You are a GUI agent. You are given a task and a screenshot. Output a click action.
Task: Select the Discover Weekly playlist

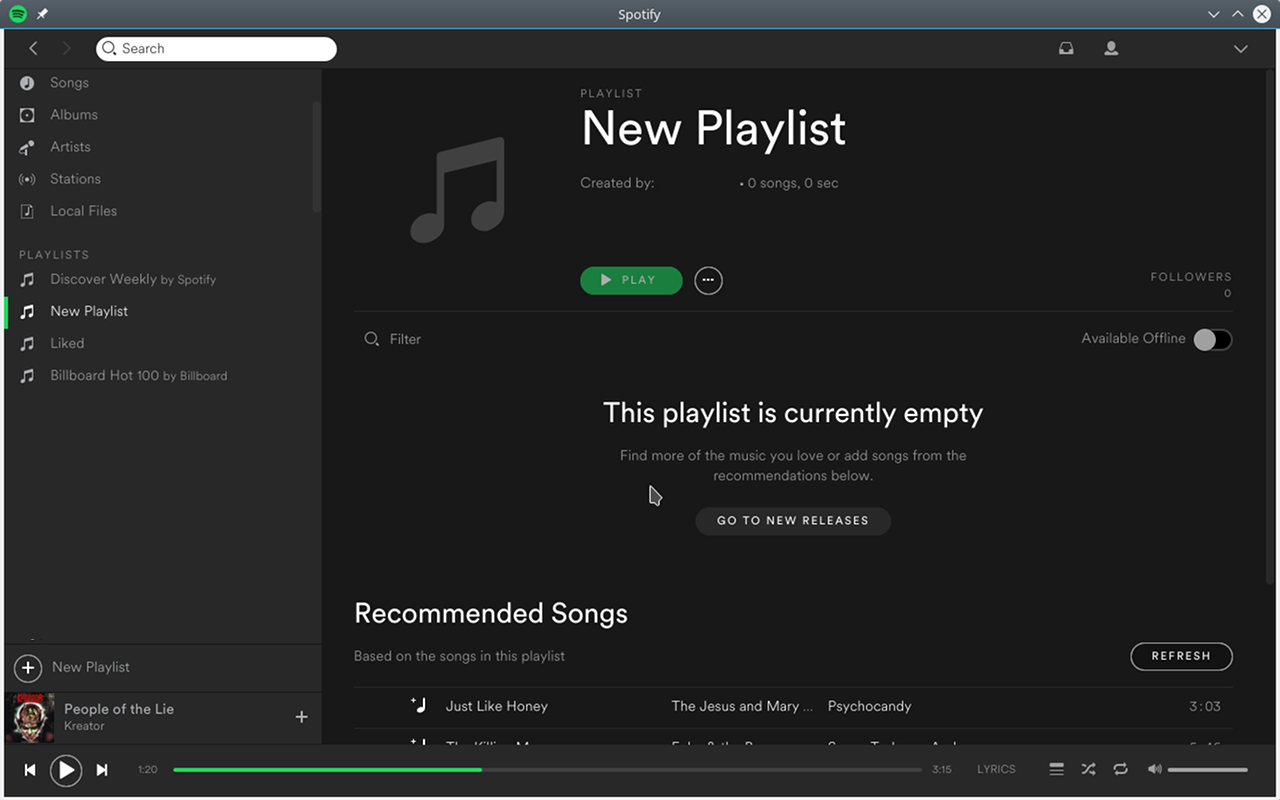click(133, 279)
